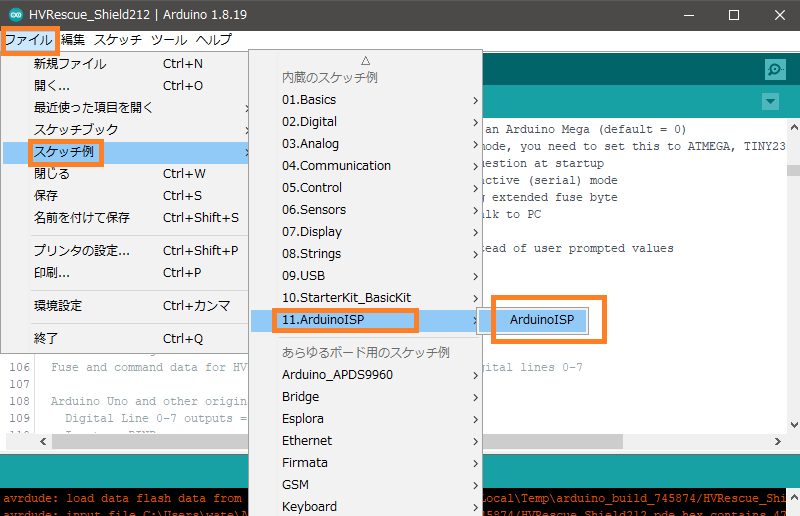This screenshot has width=800, height=516.
Task: Open Bridge library examples
Action: pos(366,397)
